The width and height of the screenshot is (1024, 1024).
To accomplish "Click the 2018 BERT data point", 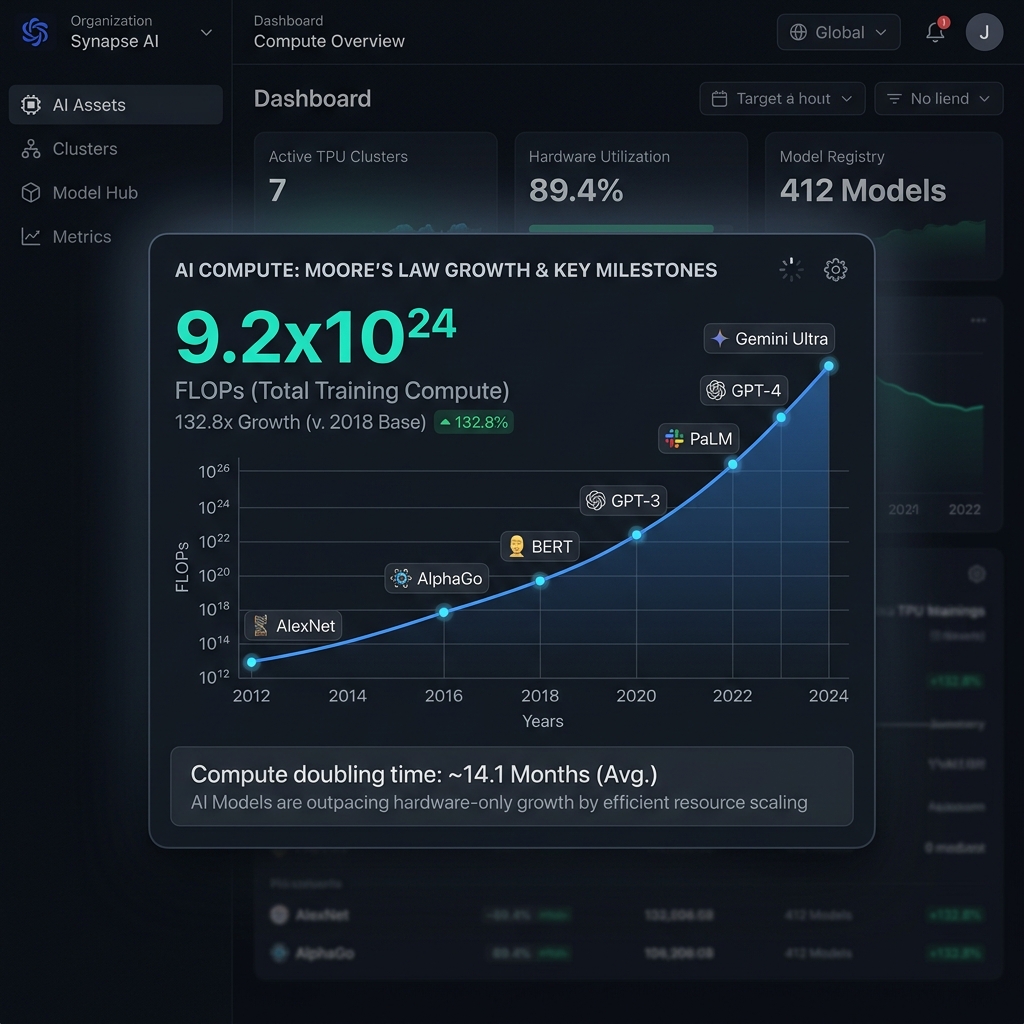I will 540,581.
